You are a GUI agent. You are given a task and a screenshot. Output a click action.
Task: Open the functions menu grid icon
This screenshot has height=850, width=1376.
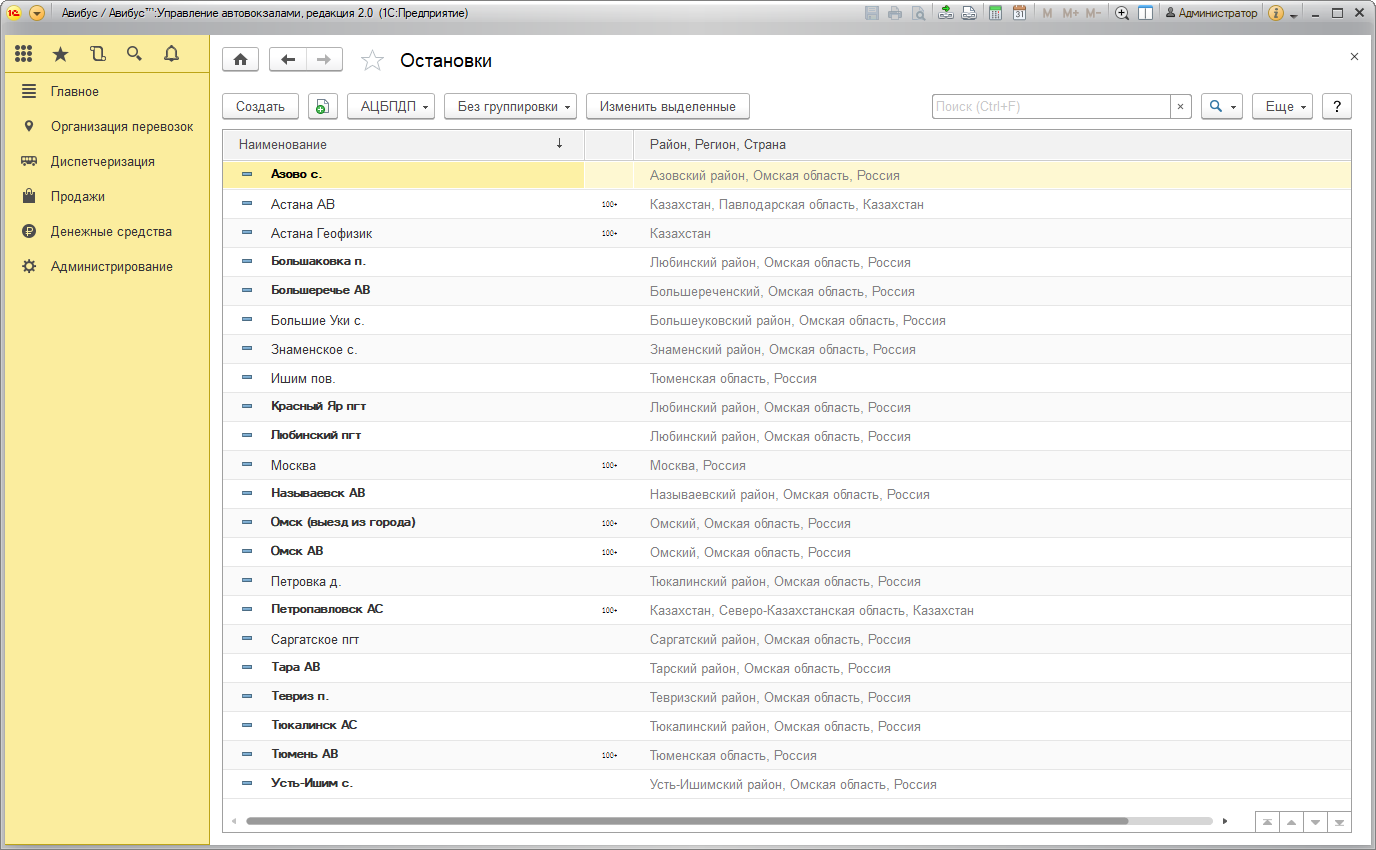click(x=23, y=54)
